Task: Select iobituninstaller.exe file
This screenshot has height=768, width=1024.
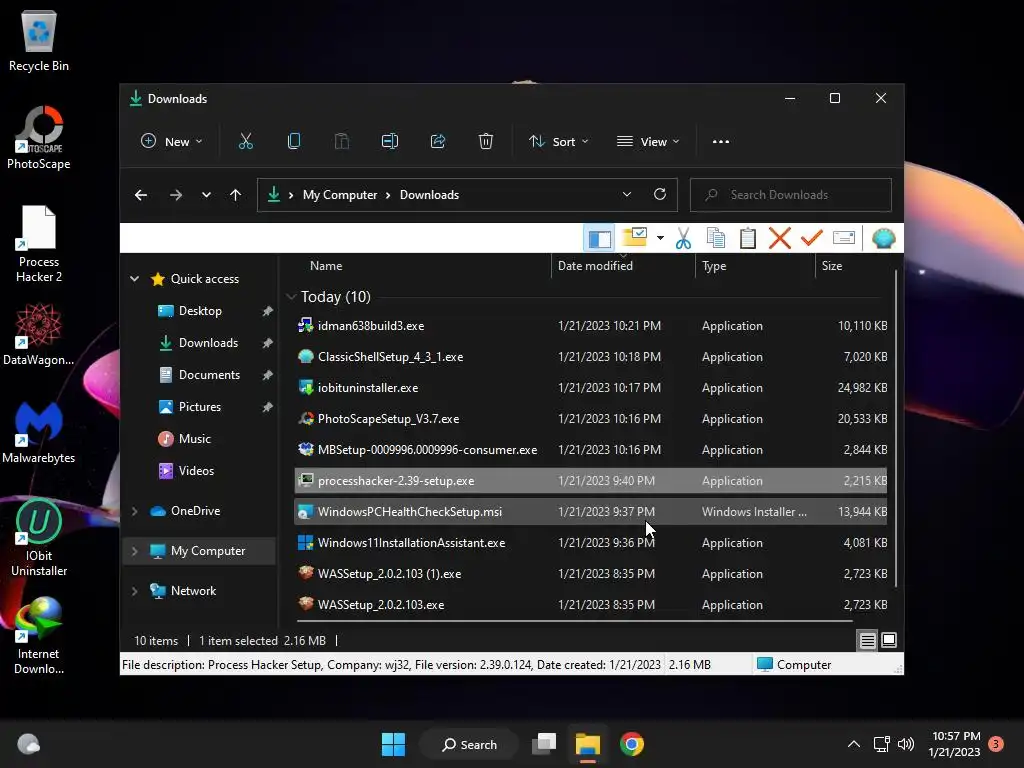Action: click(x=590, y=388)
